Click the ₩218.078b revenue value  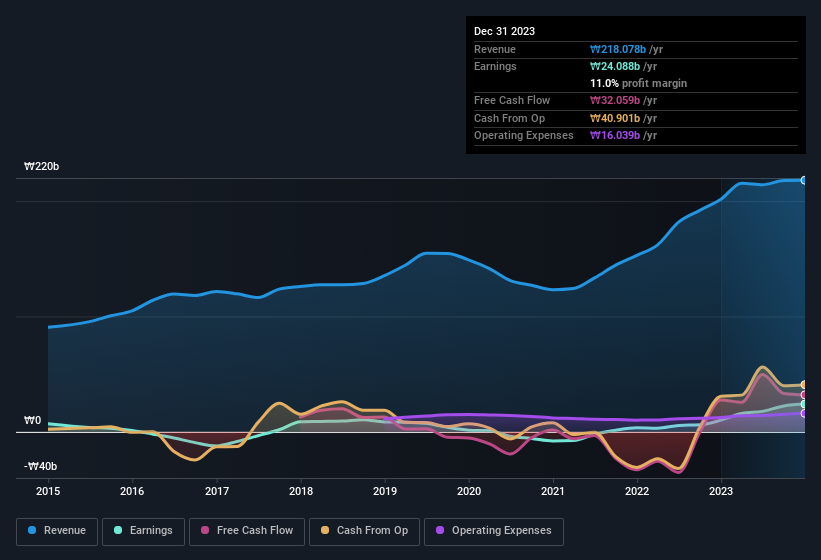pyautogui.click(x=618, y=49)
